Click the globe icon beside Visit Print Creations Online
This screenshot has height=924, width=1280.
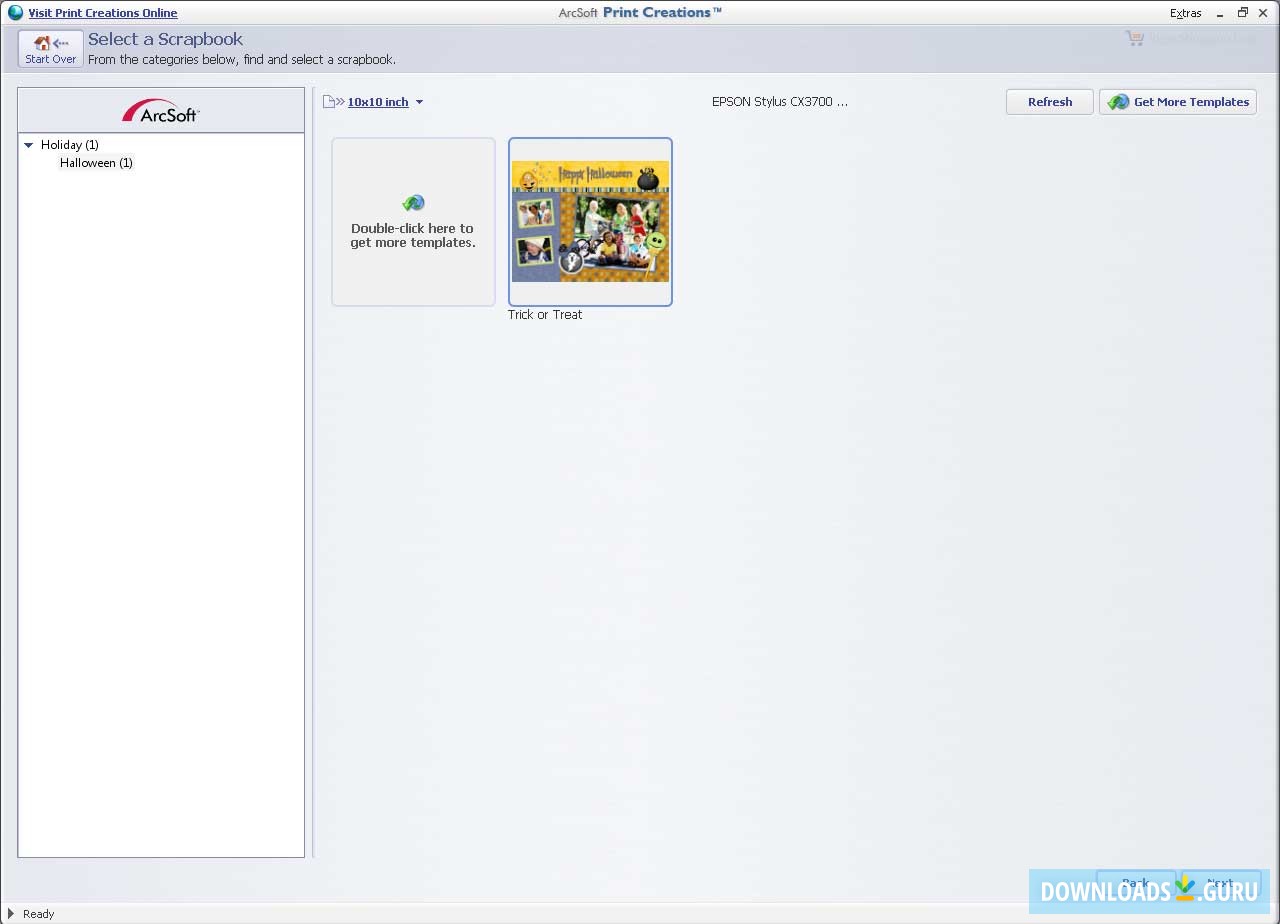[15, 13]
